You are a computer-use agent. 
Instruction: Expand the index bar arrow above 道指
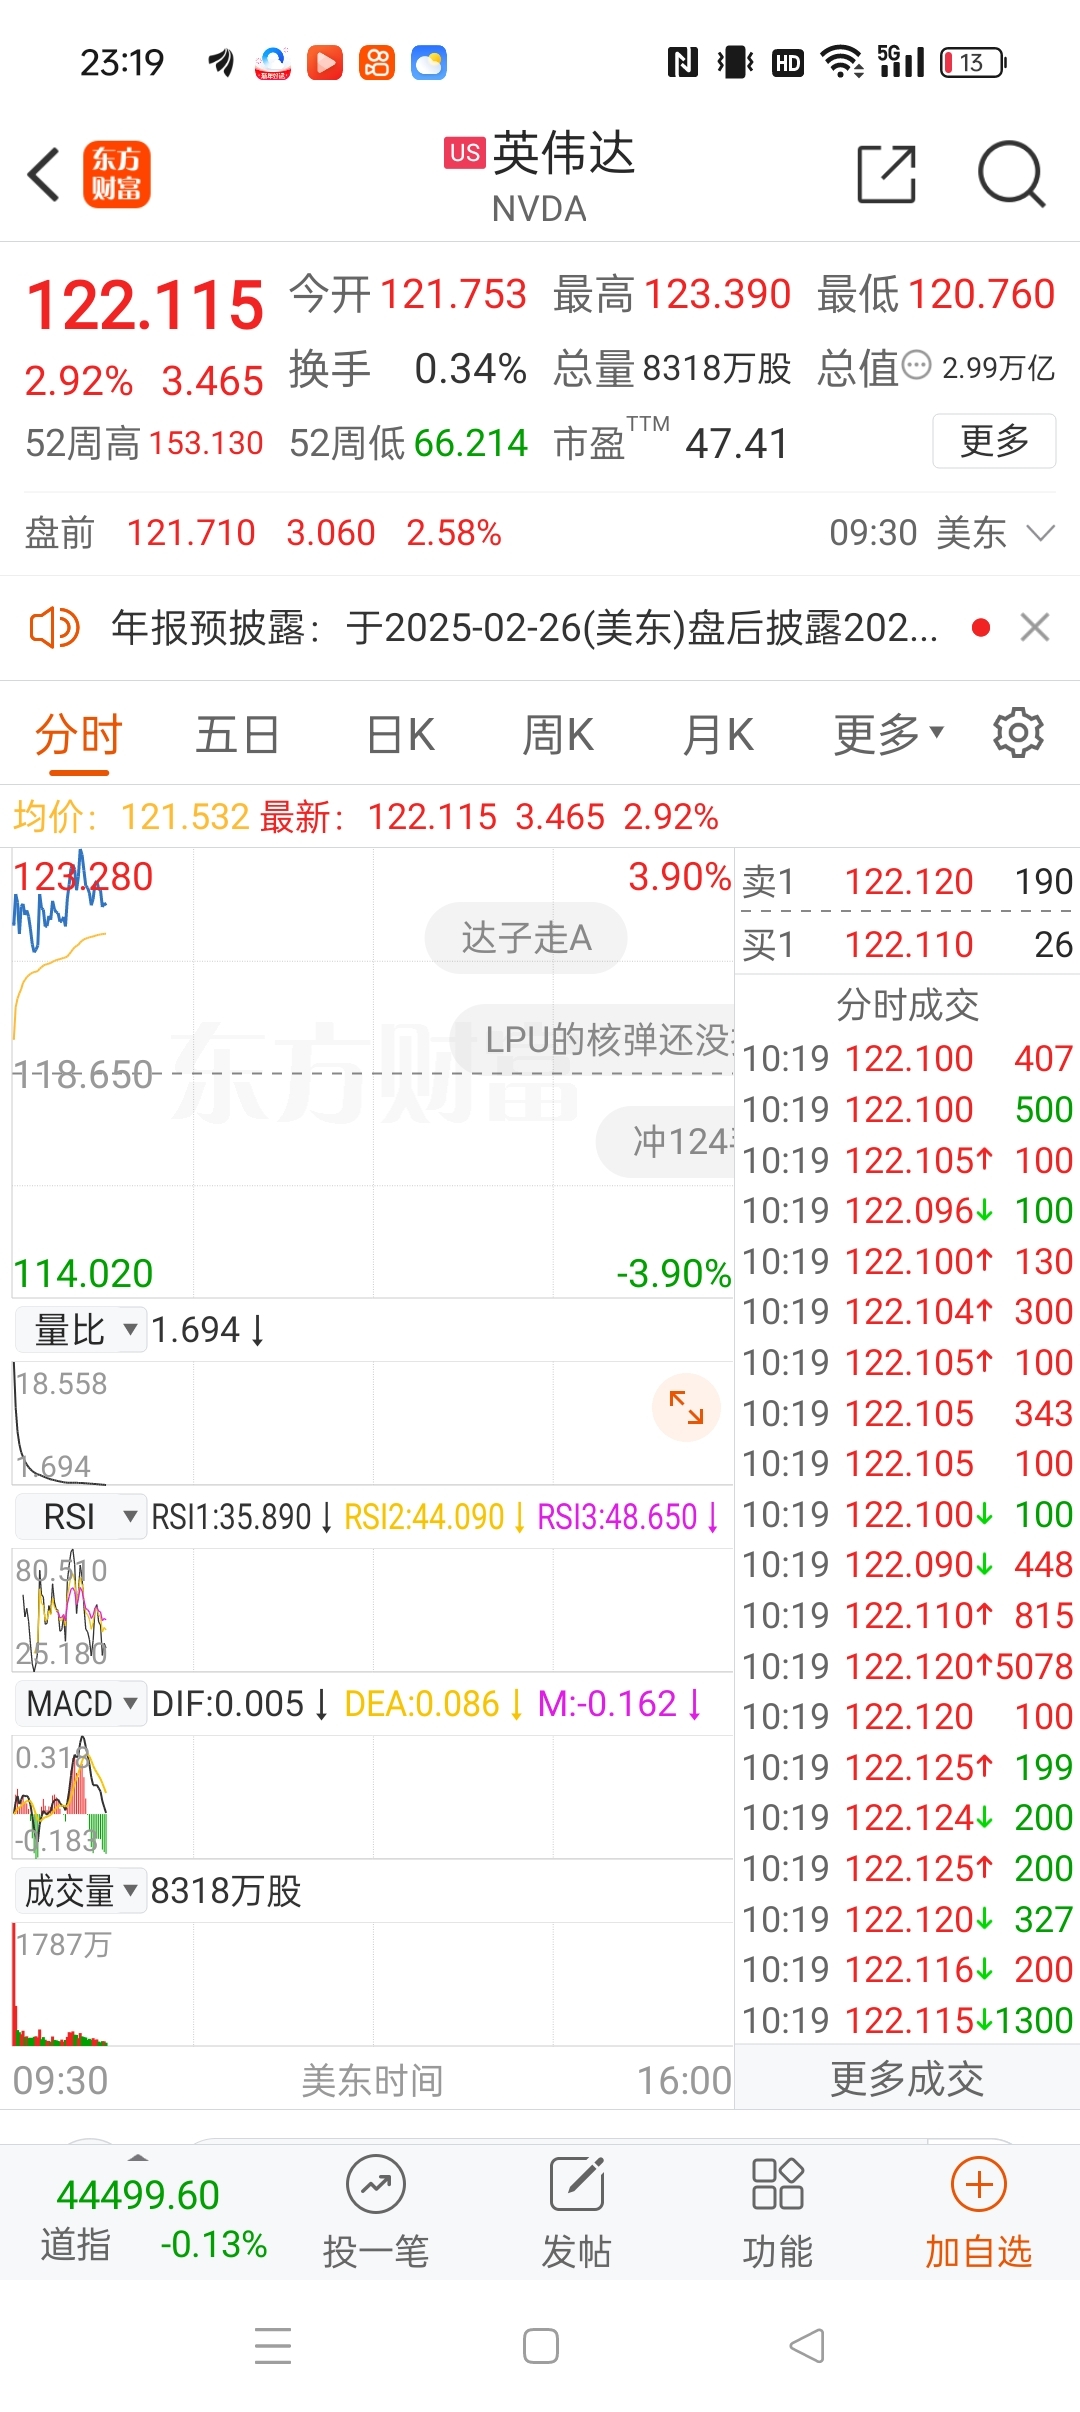click(x=138, y=2157)
